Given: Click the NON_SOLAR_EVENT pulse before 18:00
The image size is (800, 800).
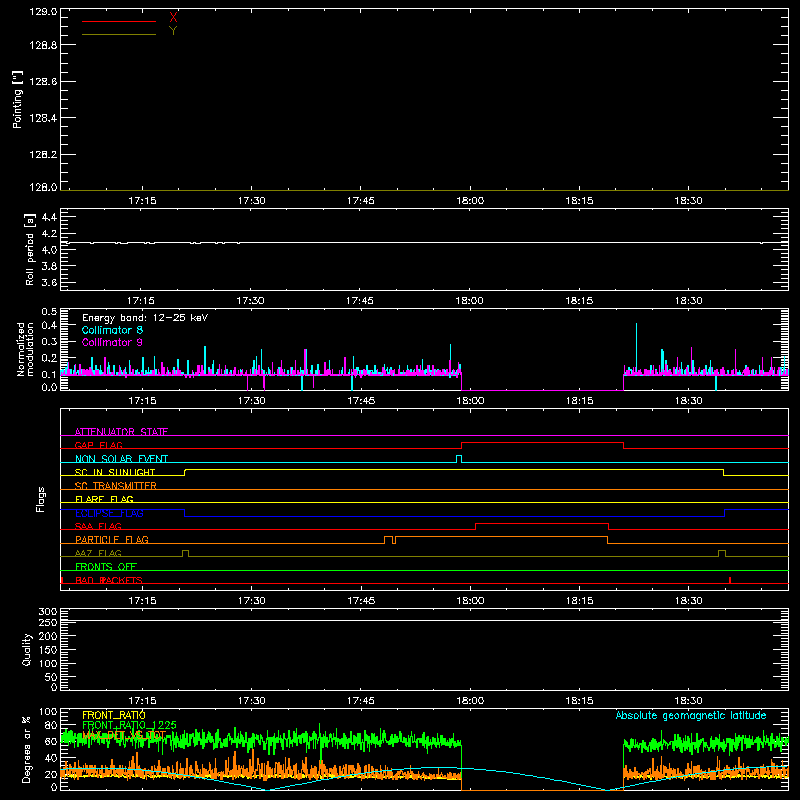Looking at the screenshot, I should (459, 459).
